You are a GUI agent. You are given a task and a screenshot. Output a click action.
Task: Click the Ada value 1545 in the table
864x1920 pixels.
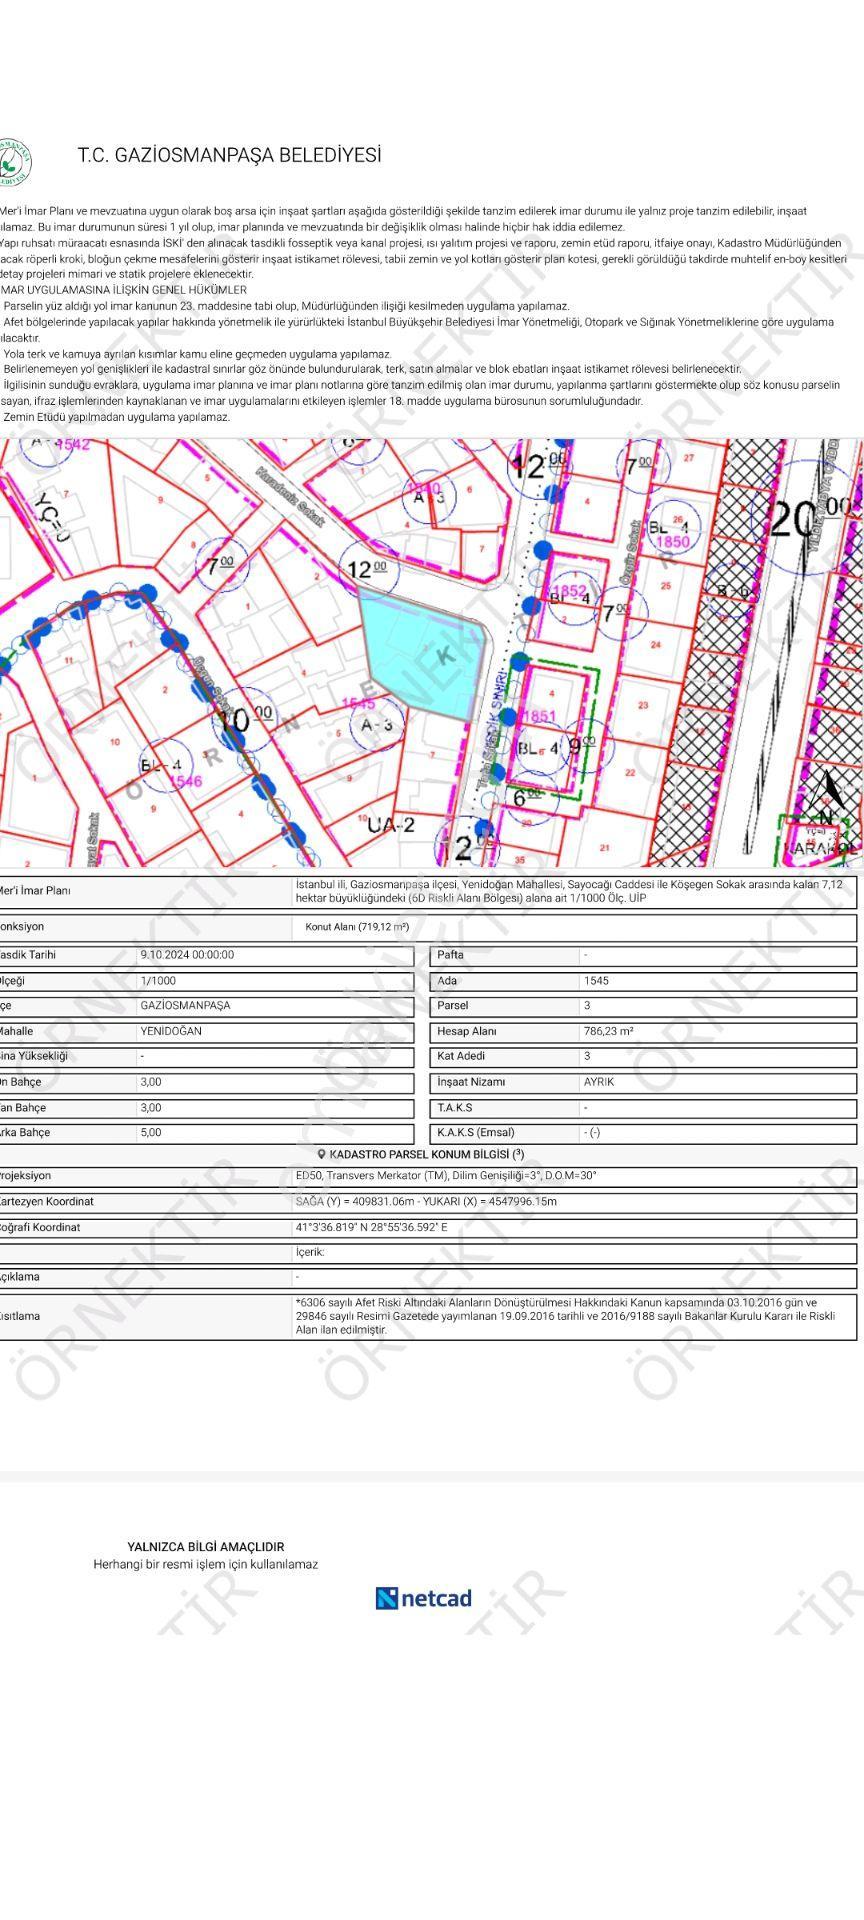(x=596, y=981)
